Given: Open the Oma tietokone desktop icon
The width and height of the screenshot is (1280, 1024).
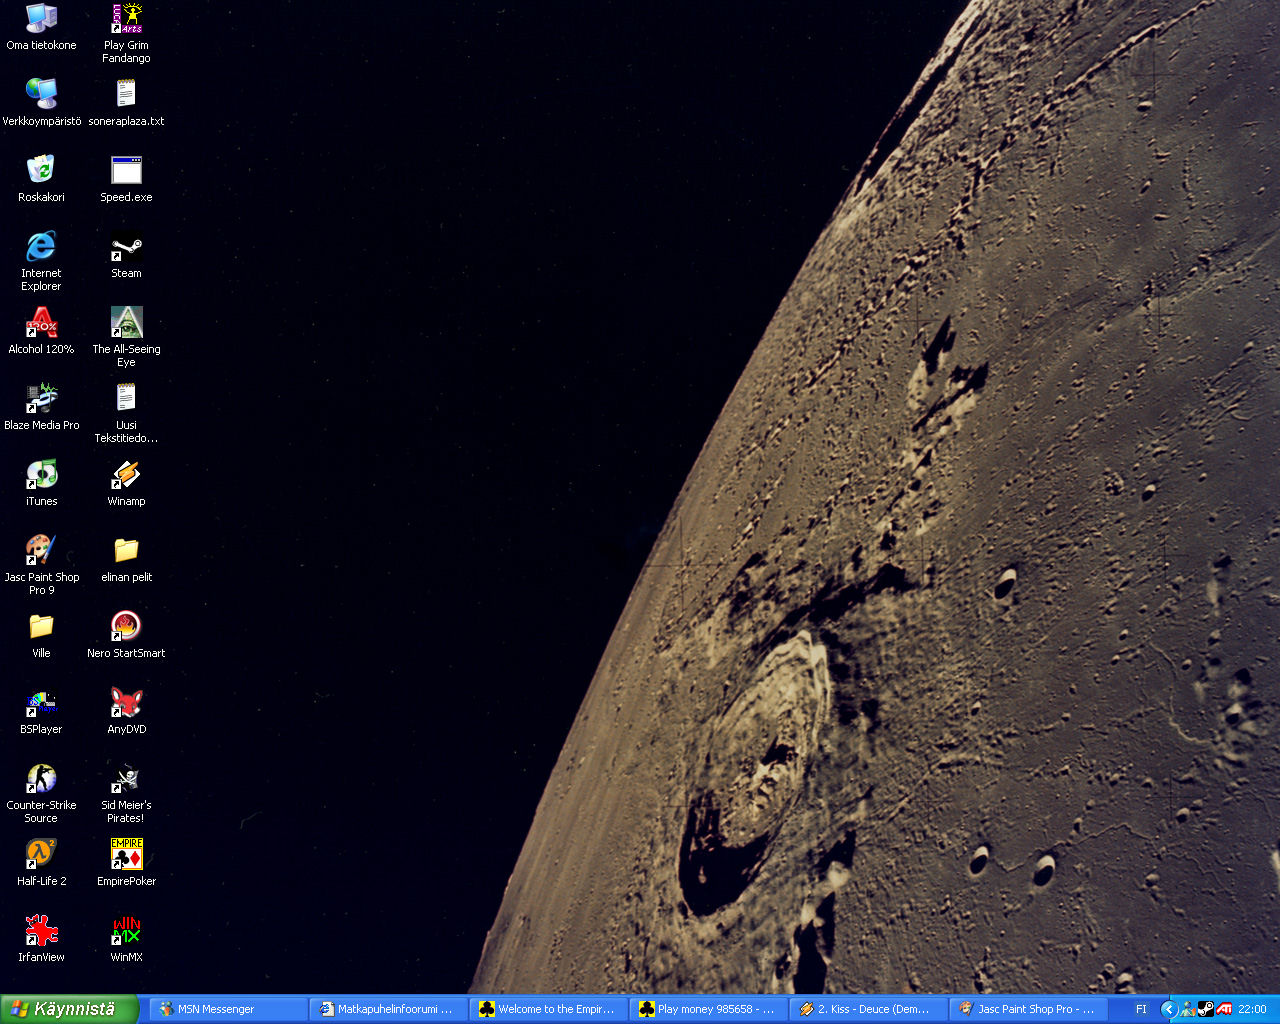Looking at the screenshot, I should tap(41, 27).
